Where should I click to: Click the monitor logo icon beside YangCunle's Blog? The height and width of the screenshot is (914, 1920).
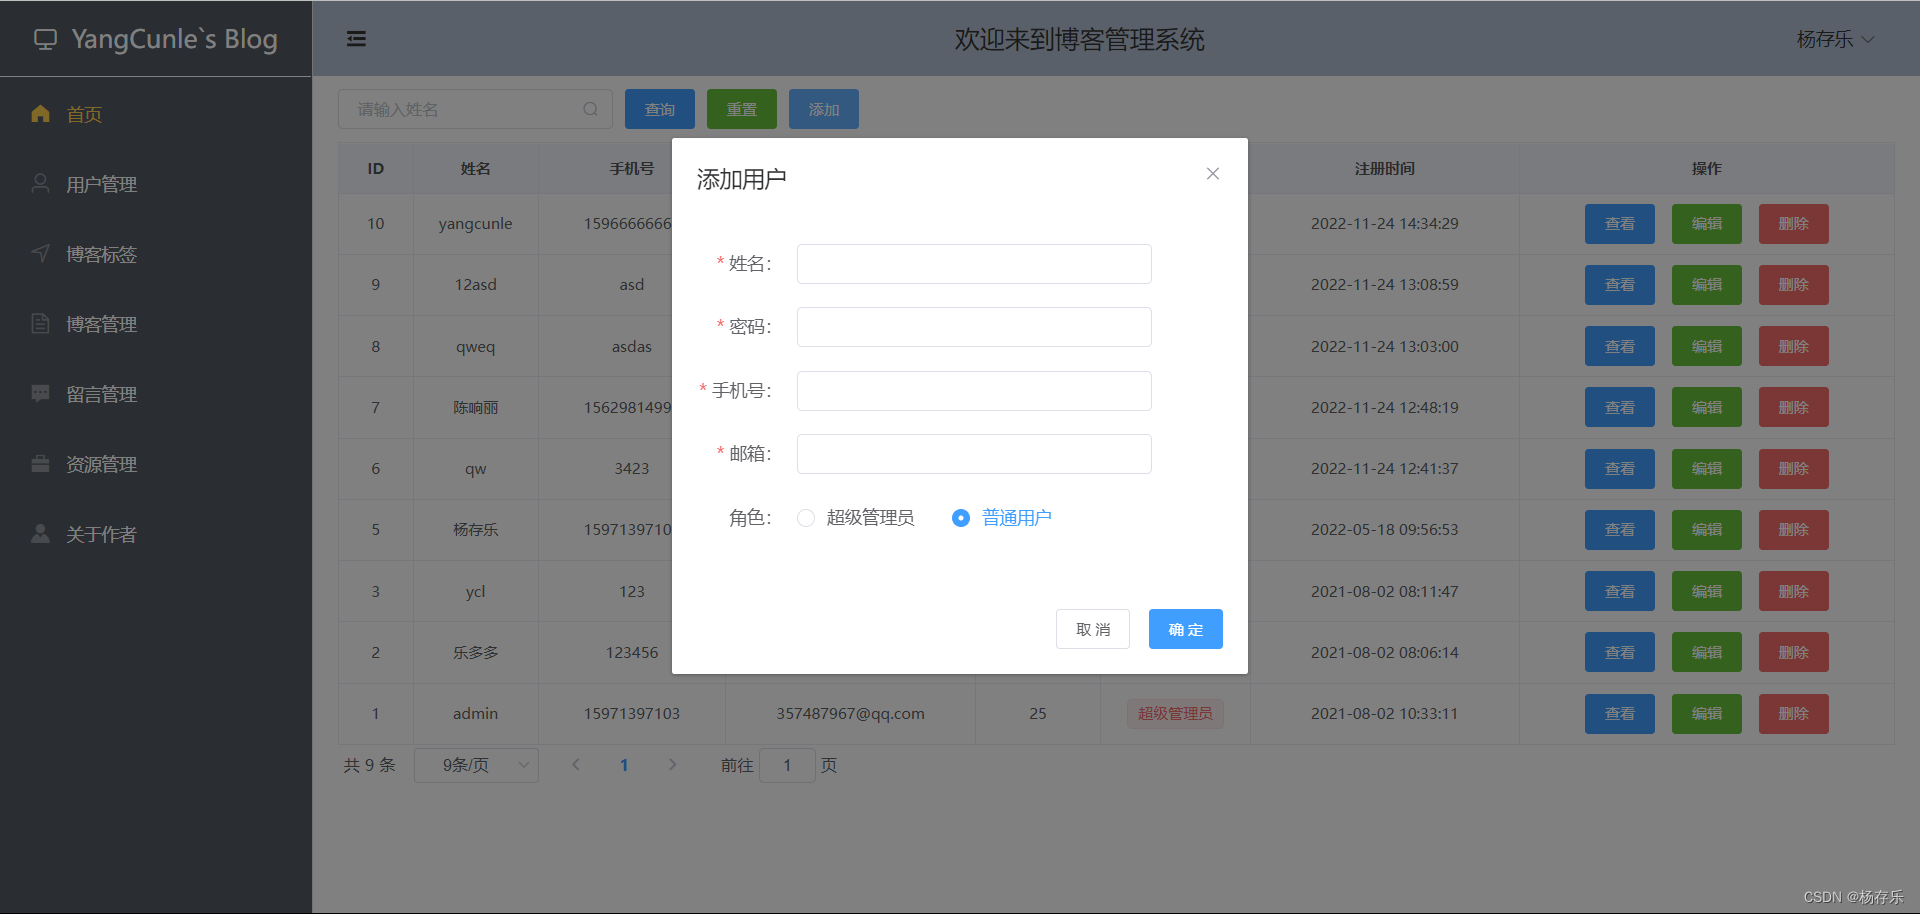coord(45,39)
